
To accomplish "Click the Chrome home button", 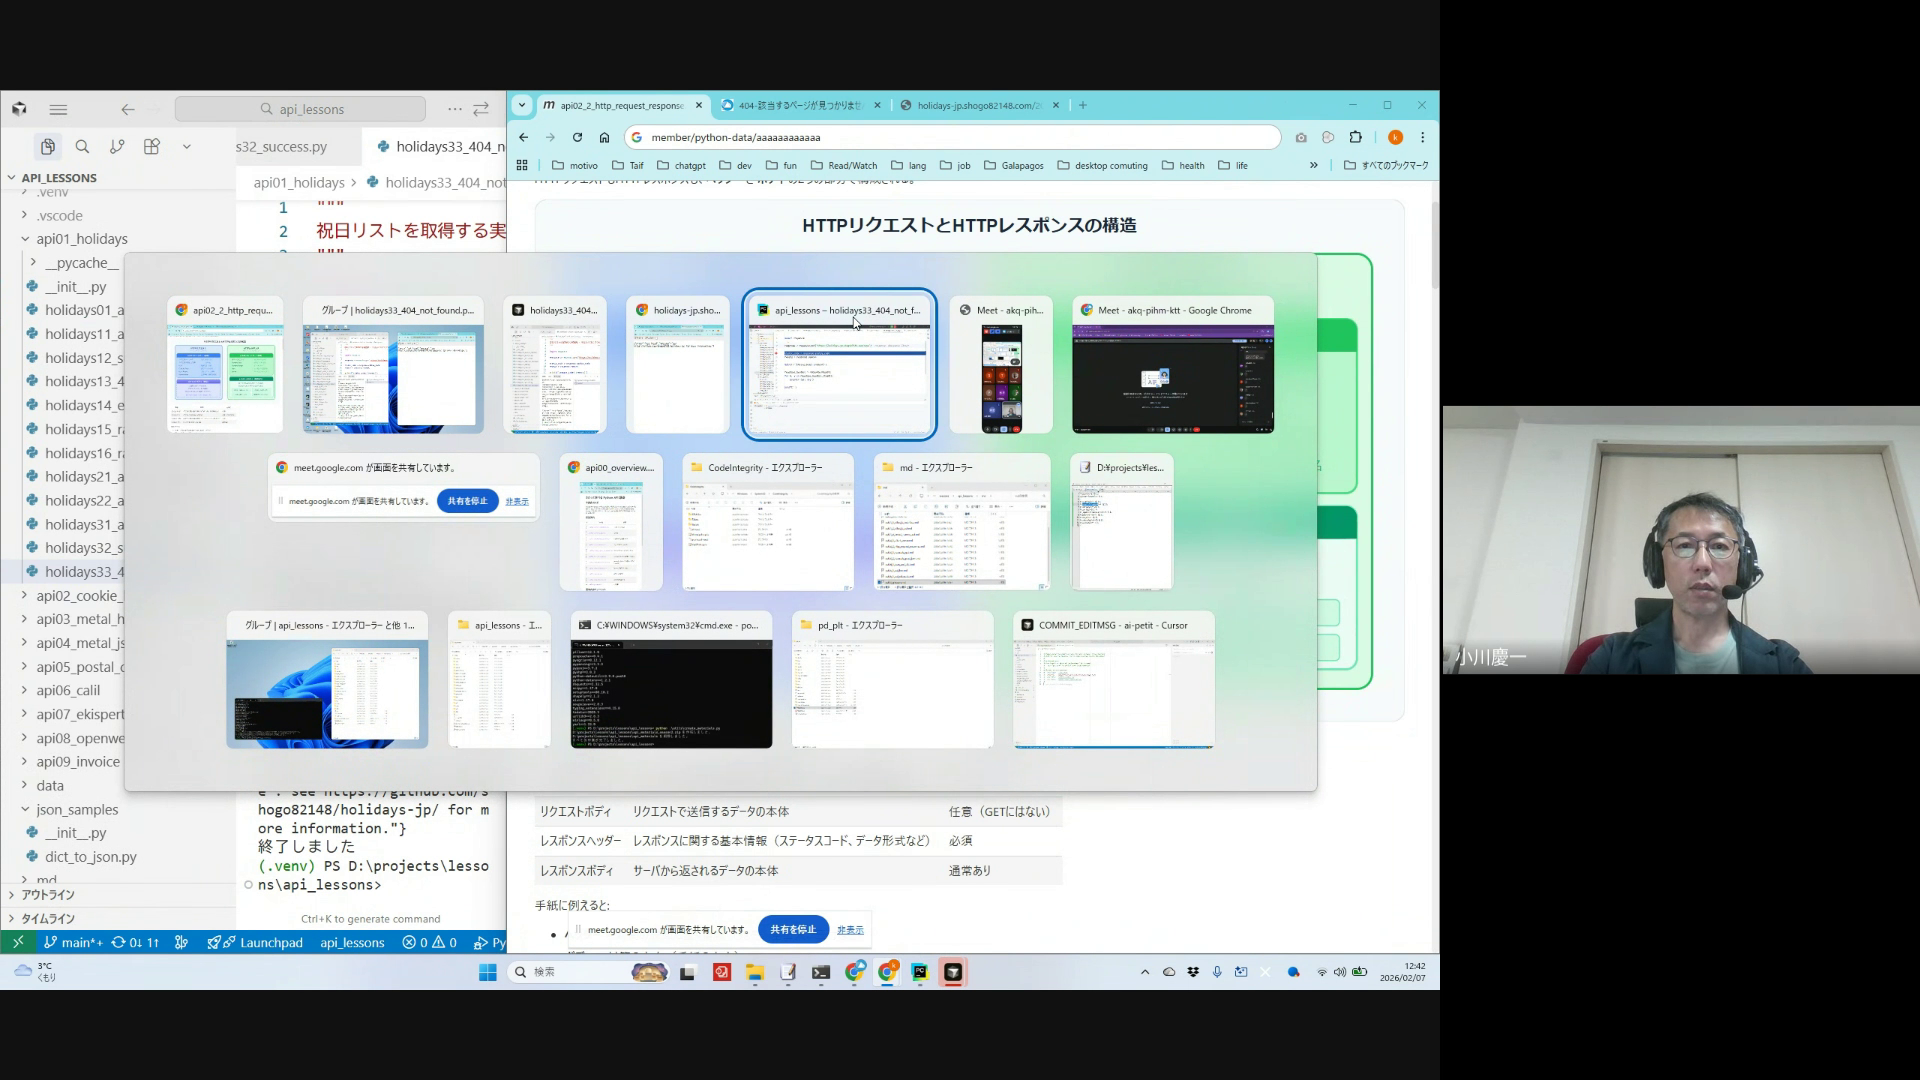I will tap(604, 137).
